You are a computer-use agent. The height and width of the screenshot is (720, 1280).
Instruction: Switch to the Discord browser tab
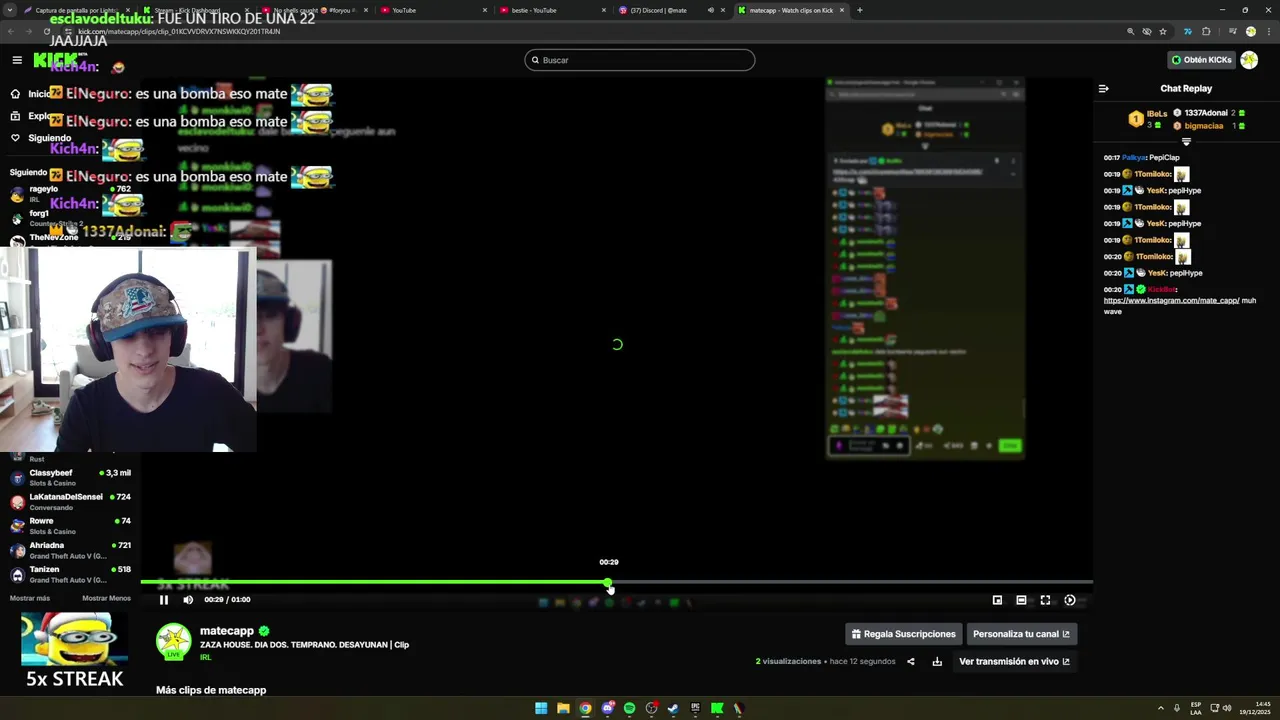(670, 10)
